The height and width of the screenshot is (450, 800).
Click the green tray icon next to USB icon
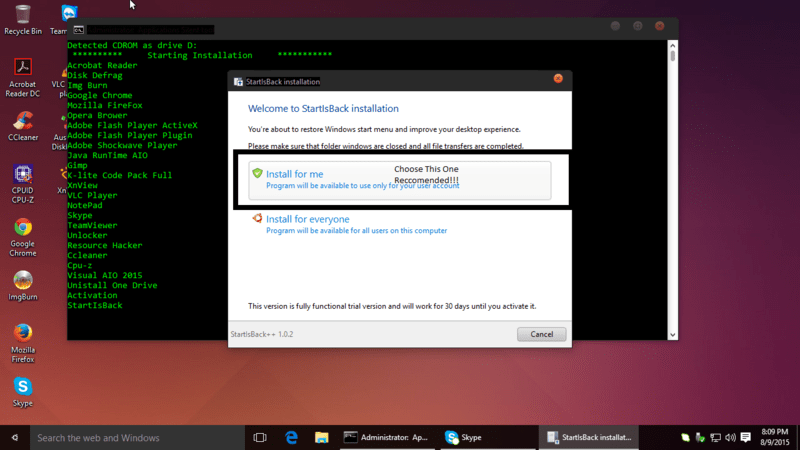(x=685, y=437)
